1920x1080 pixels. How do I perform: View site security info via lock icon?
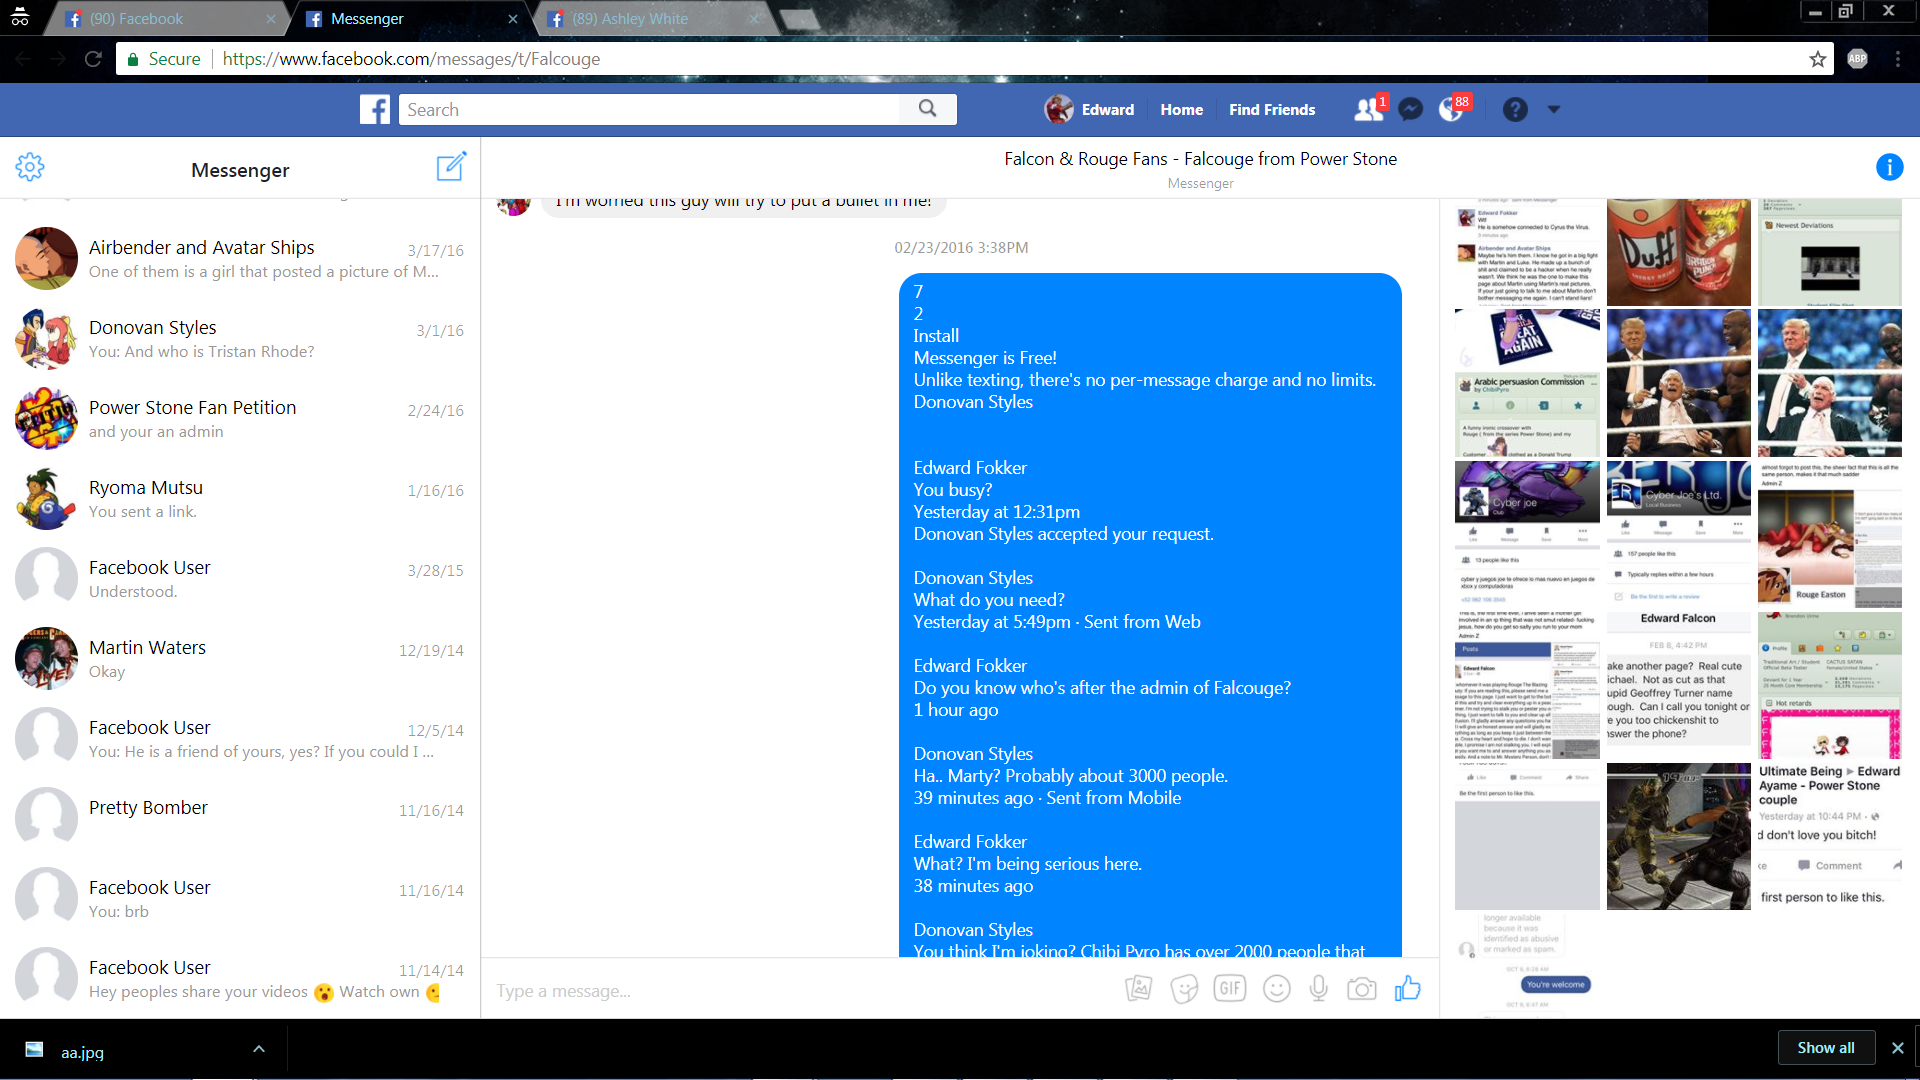132,59
